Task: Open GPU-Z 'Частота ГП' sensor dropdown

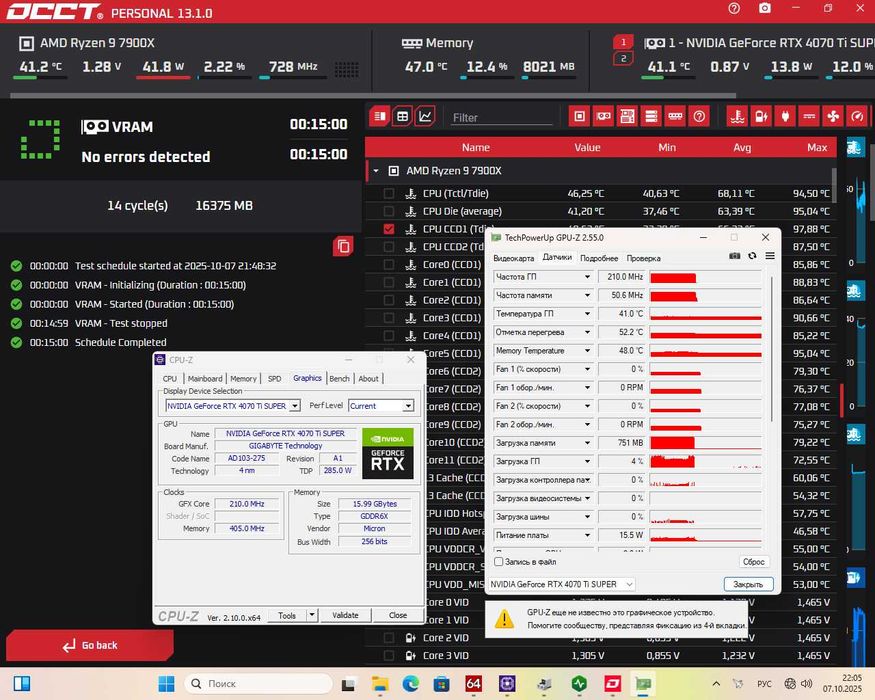Action: click(x=587, y=277)
